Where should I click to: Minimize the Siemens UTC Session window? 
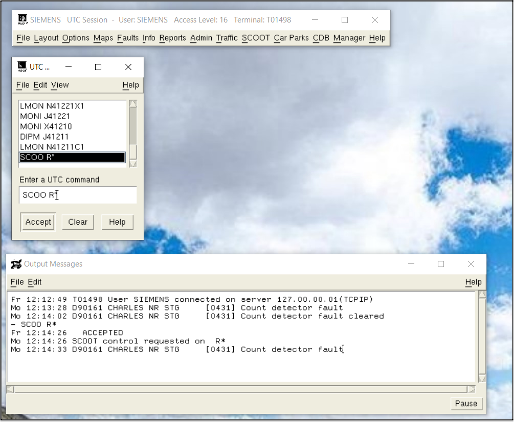pyautogui.click(x=315, y=20)
